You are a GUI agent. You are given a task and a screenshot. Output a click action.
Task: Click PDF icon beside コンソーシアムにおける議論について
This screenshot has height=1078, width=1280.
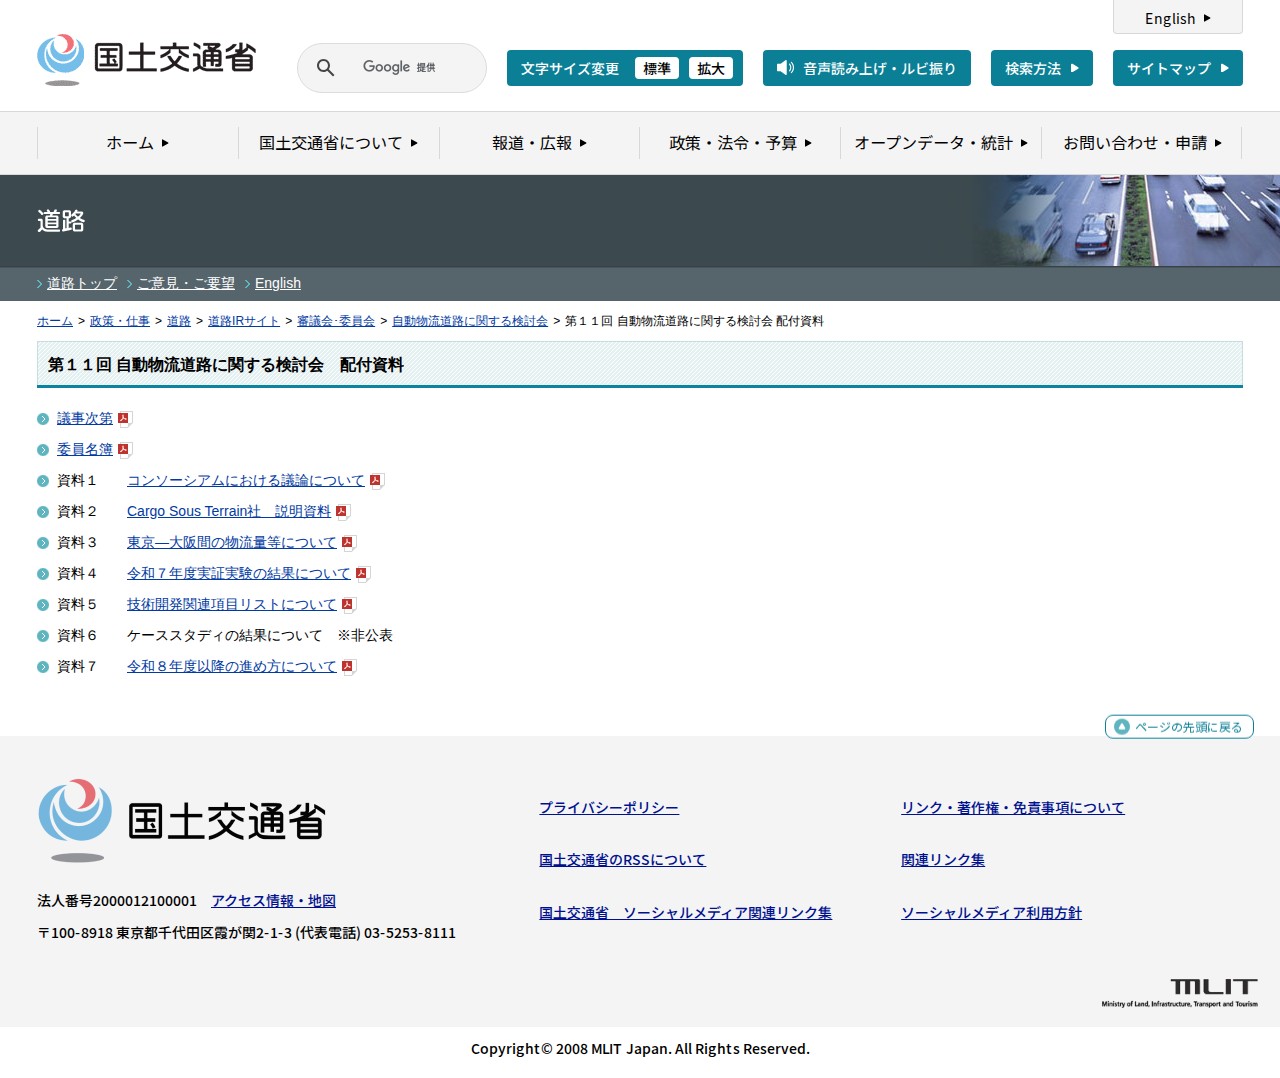coord(376,481)
